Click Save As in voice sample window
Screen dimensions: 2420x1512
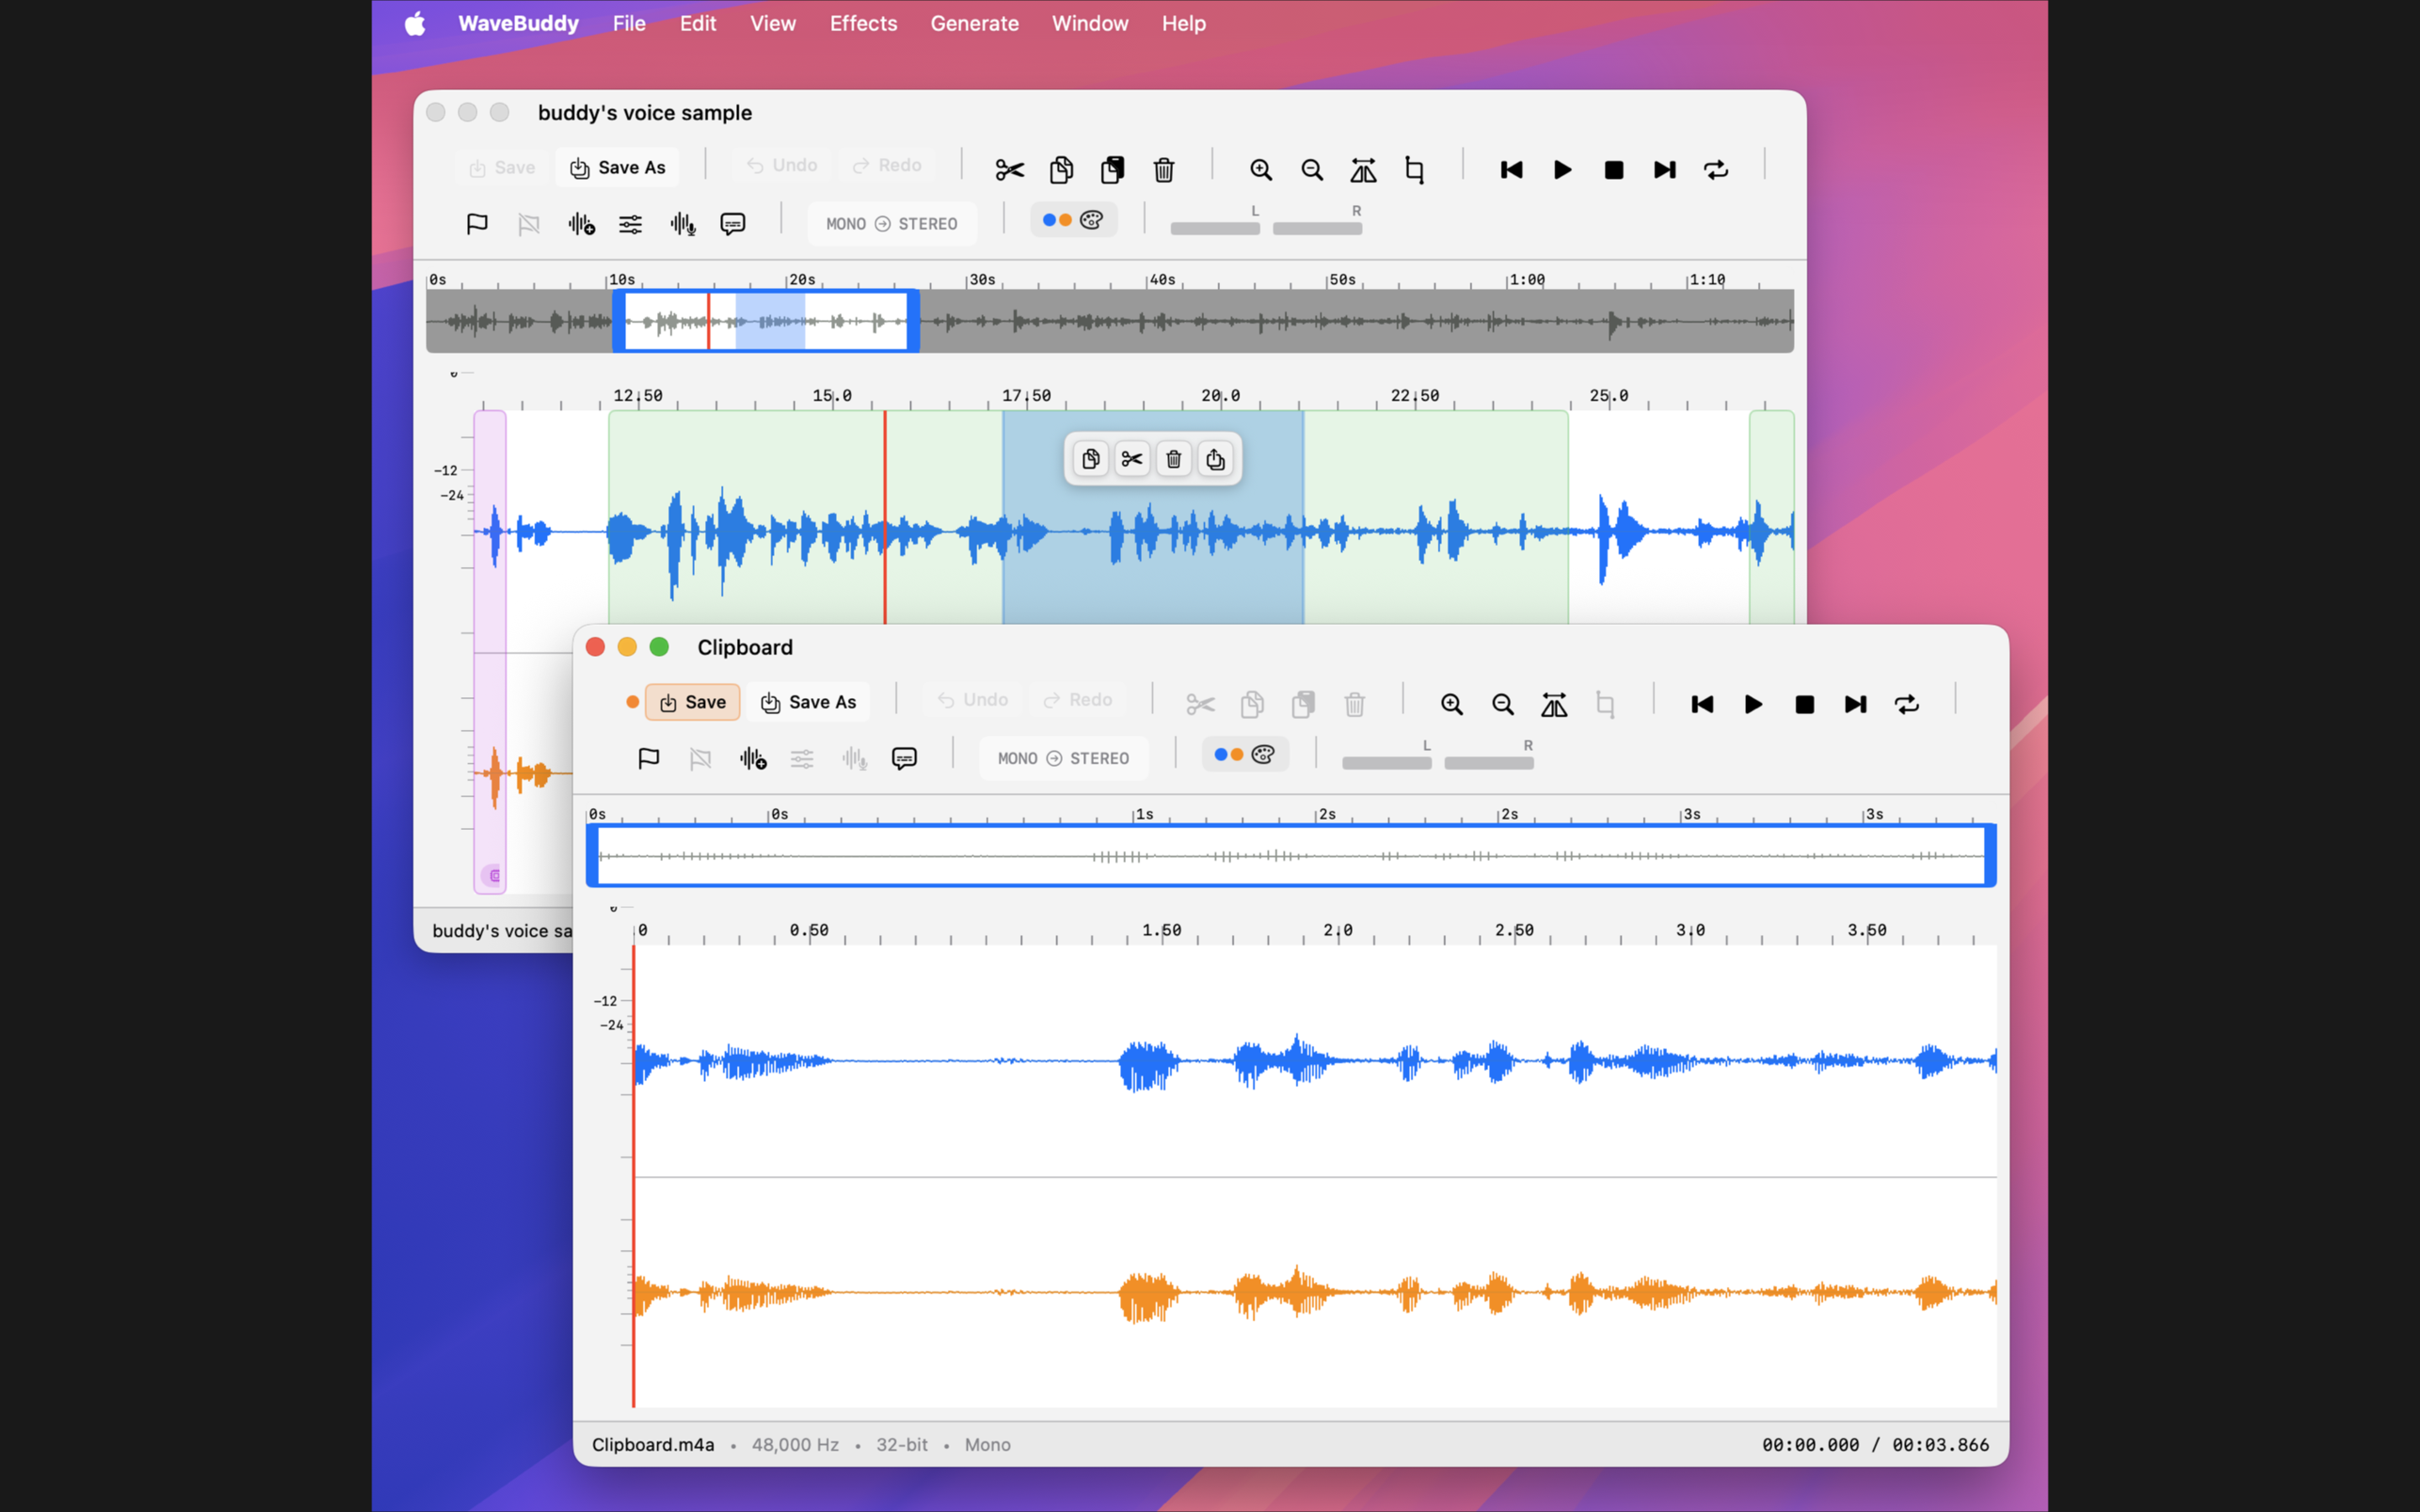tap(617, 167)
